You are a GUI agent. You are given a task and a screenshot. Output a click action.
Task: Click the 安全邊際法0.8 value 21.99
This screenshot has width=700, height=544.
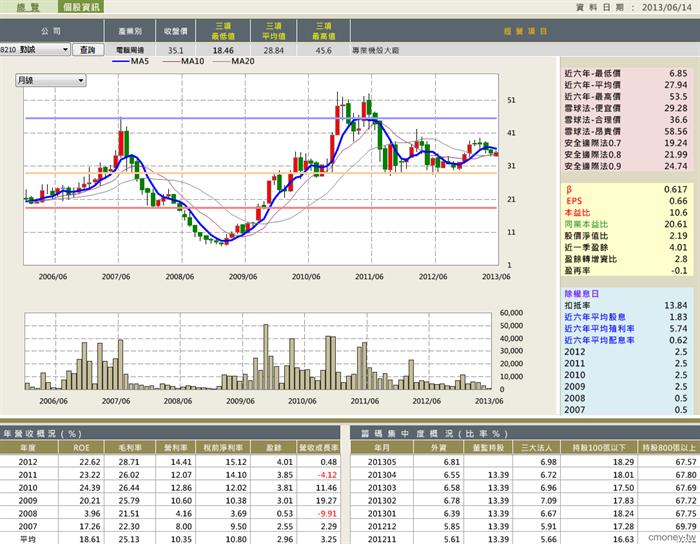pyautogui.click(x=676, y=154)
